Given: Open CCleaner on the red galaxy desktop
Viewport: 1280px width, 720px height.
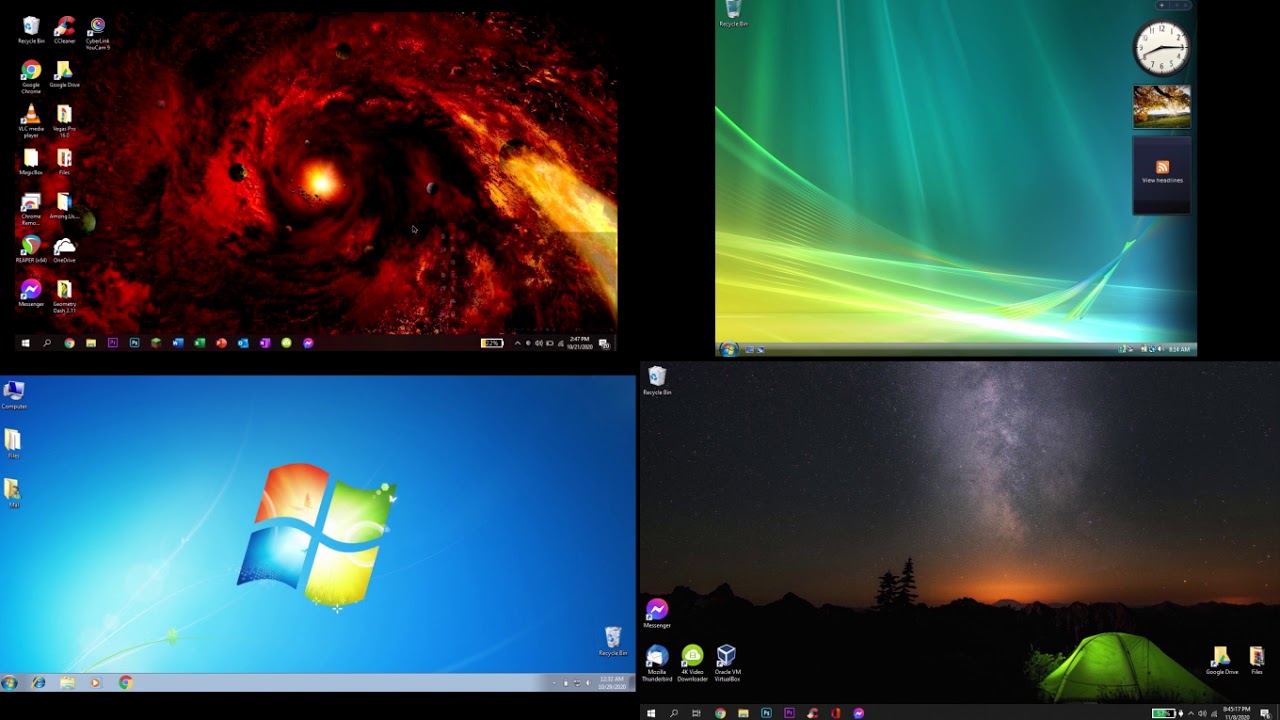Looking at the screenshot, I should [x=64, y=30].
